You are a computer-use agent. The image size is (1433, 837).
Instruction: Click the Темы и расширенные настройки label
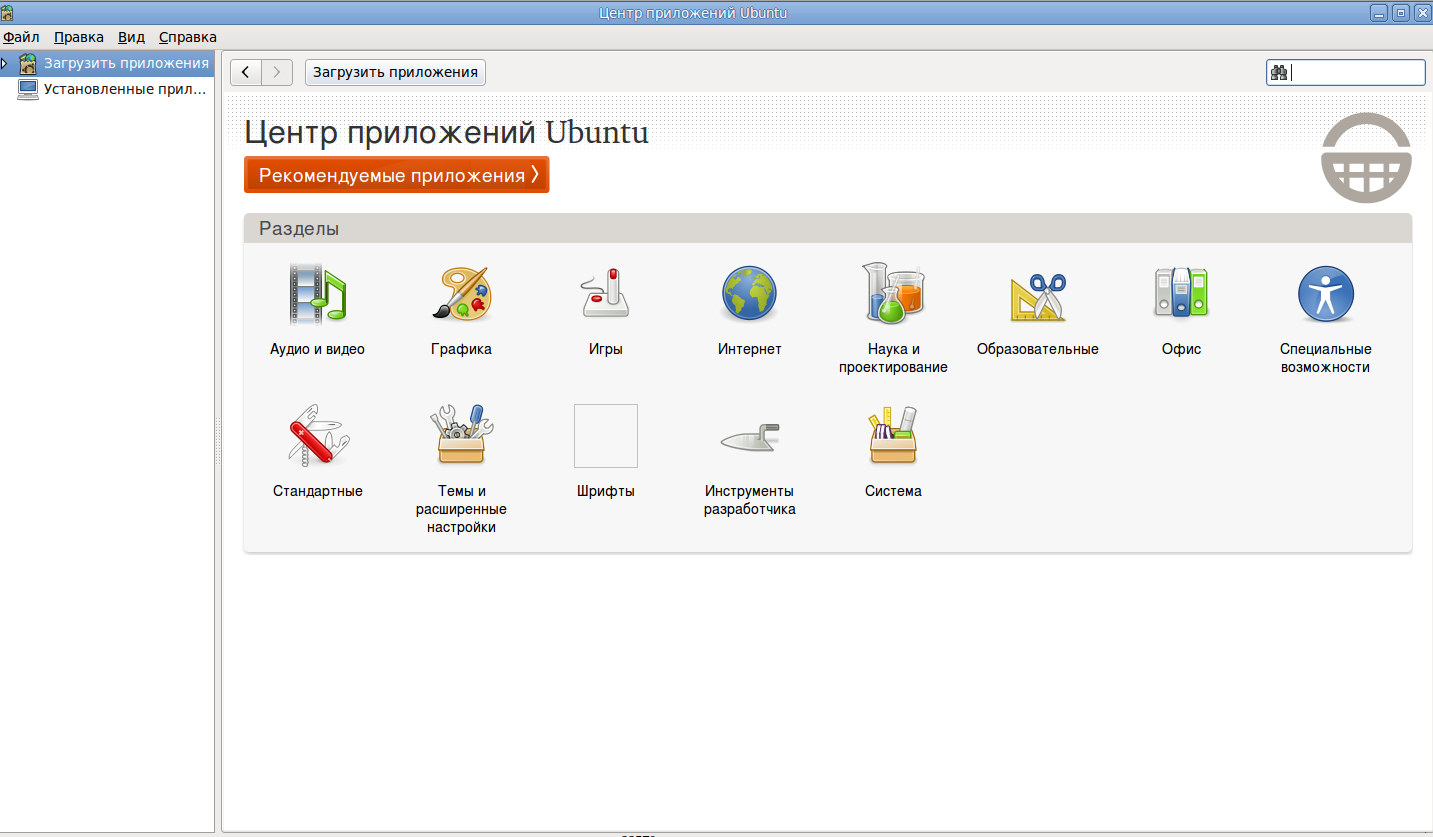click(461, 509)
